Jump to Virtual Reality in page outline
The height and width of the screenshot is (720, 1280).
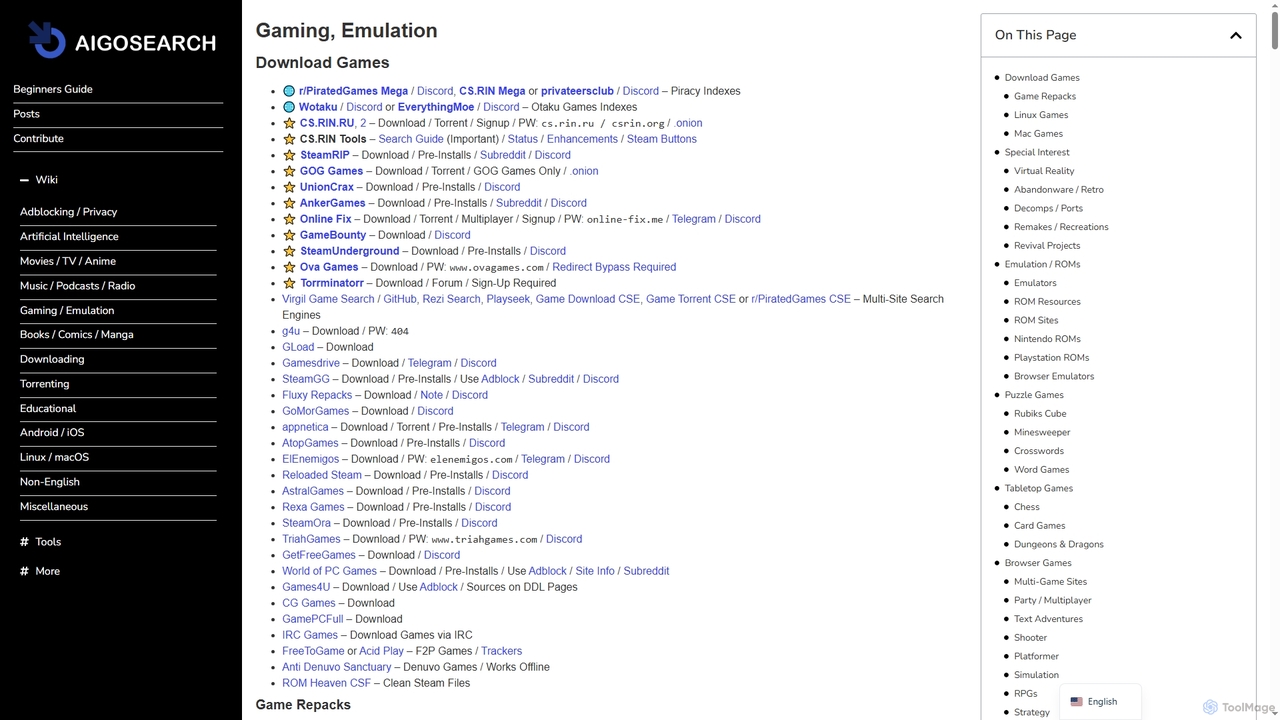(x=1044, y=171)
